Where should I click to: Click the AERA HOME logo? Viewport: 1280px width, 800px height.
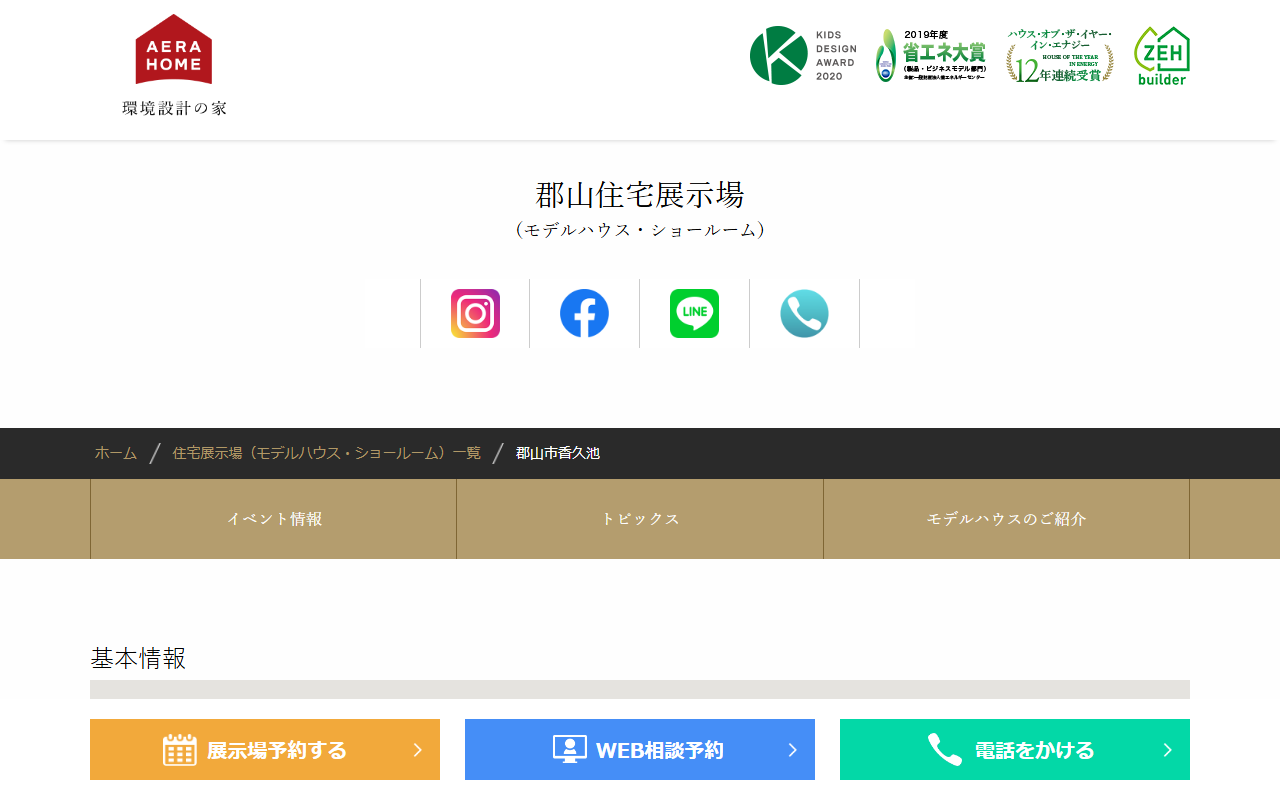[174, 49]
